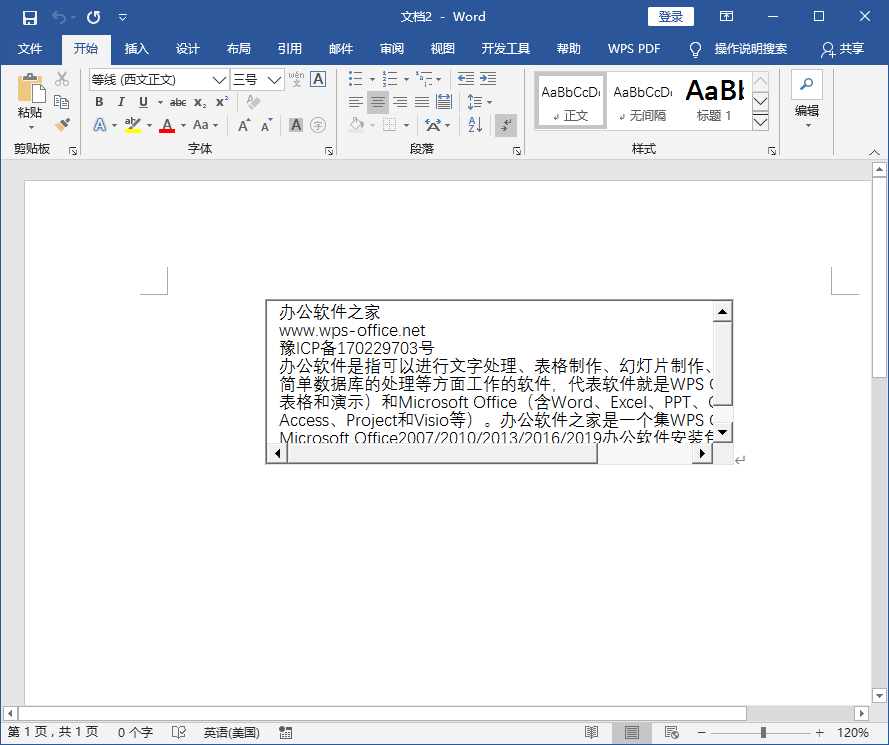Activate the Format Painter brush
The height and width of the screenshot is (745, 889).
pos(62,124)
